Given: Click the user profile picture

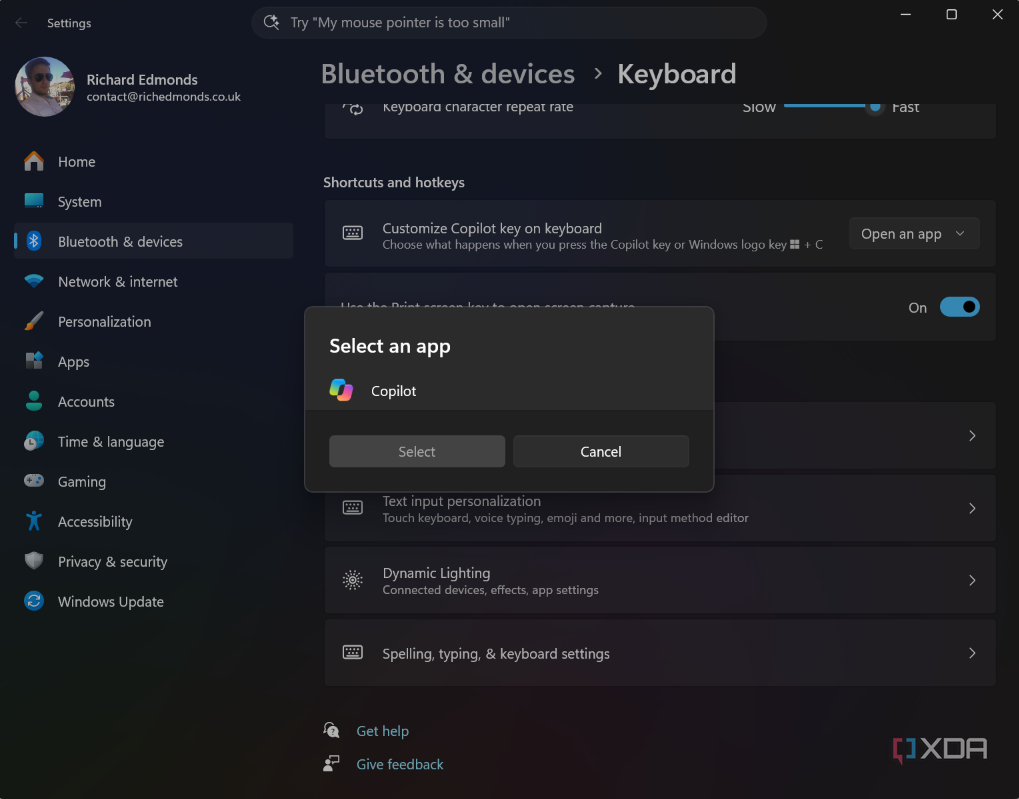Looking at the screenshot, I should [x=45, y=86].
